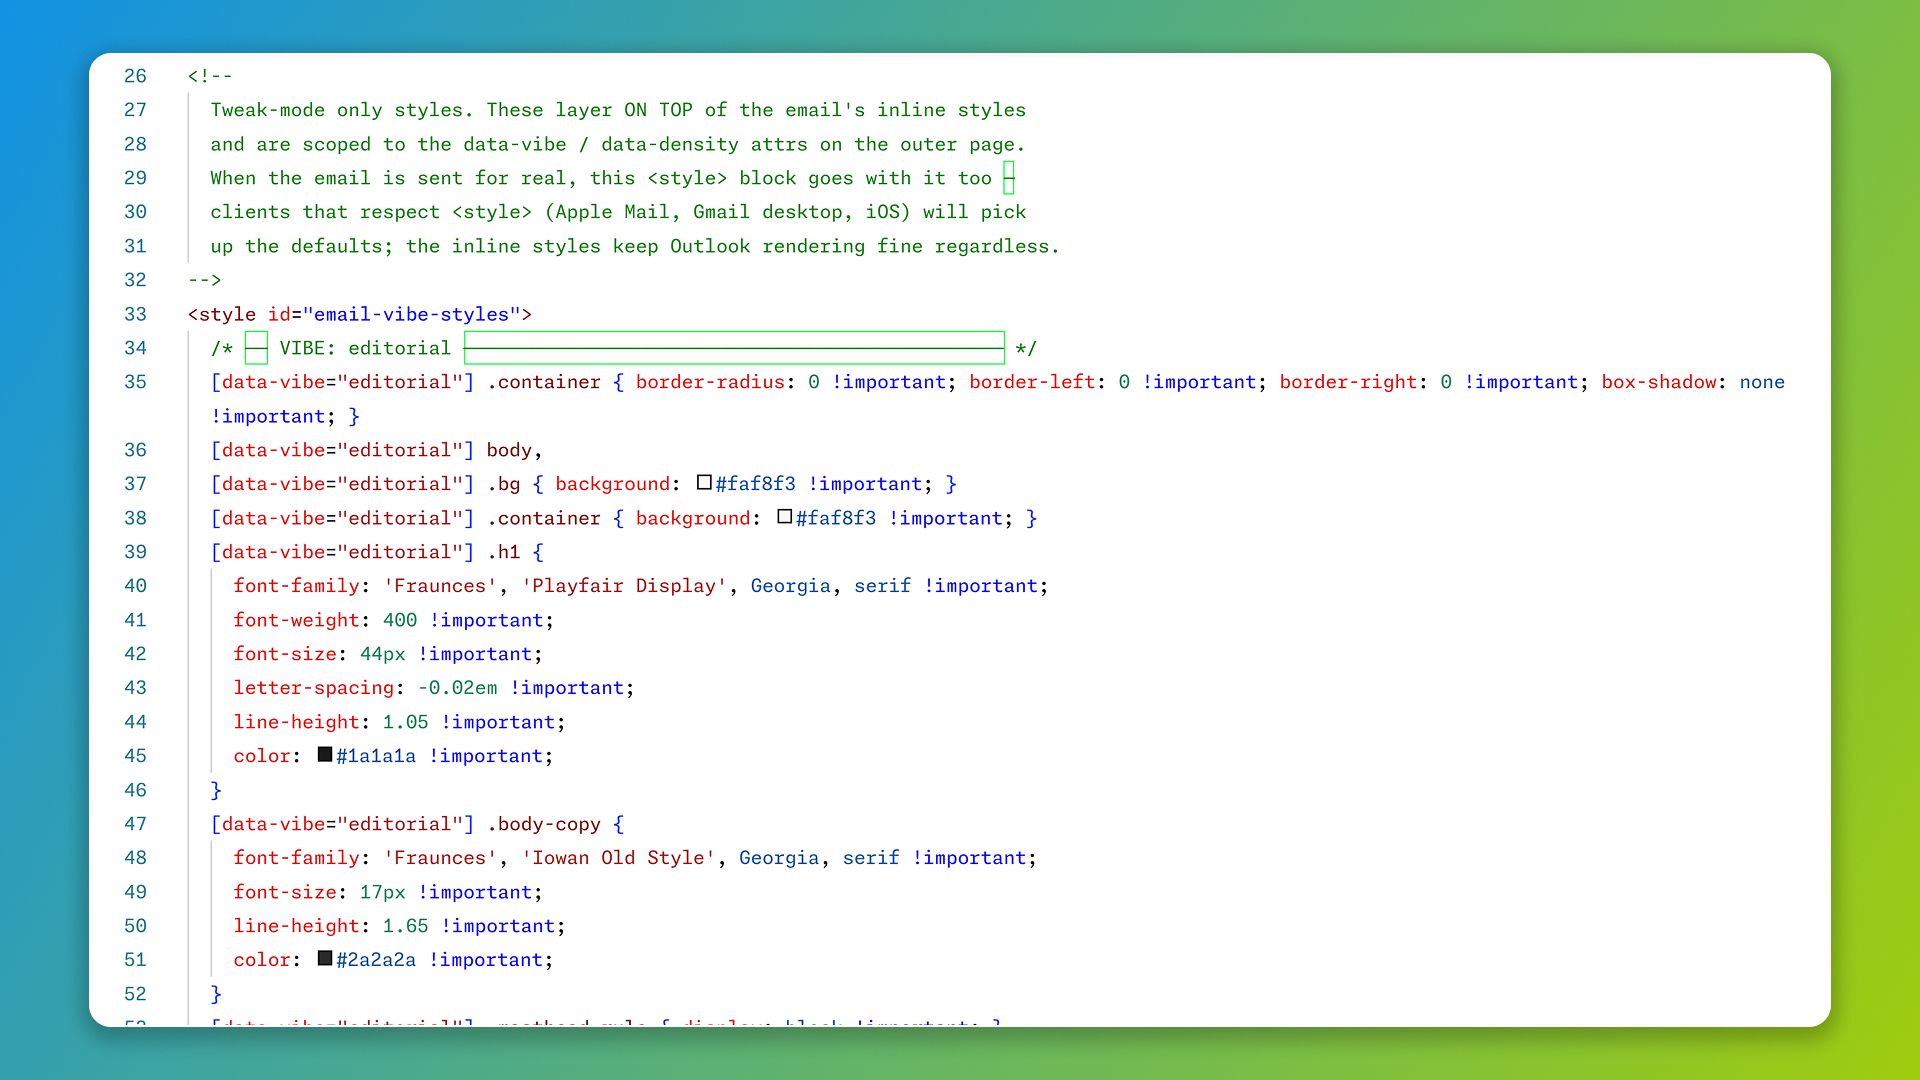Click line number 33
This screenshot has width=1920, height=1080.
(135, 314)
